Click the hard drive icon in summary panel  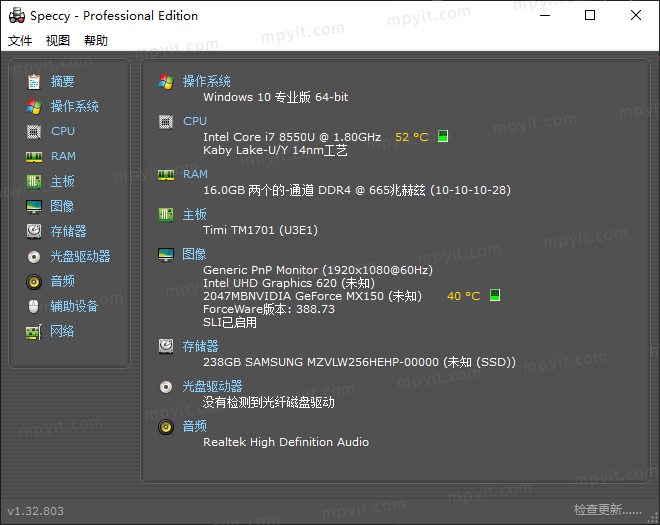(166, 346)
